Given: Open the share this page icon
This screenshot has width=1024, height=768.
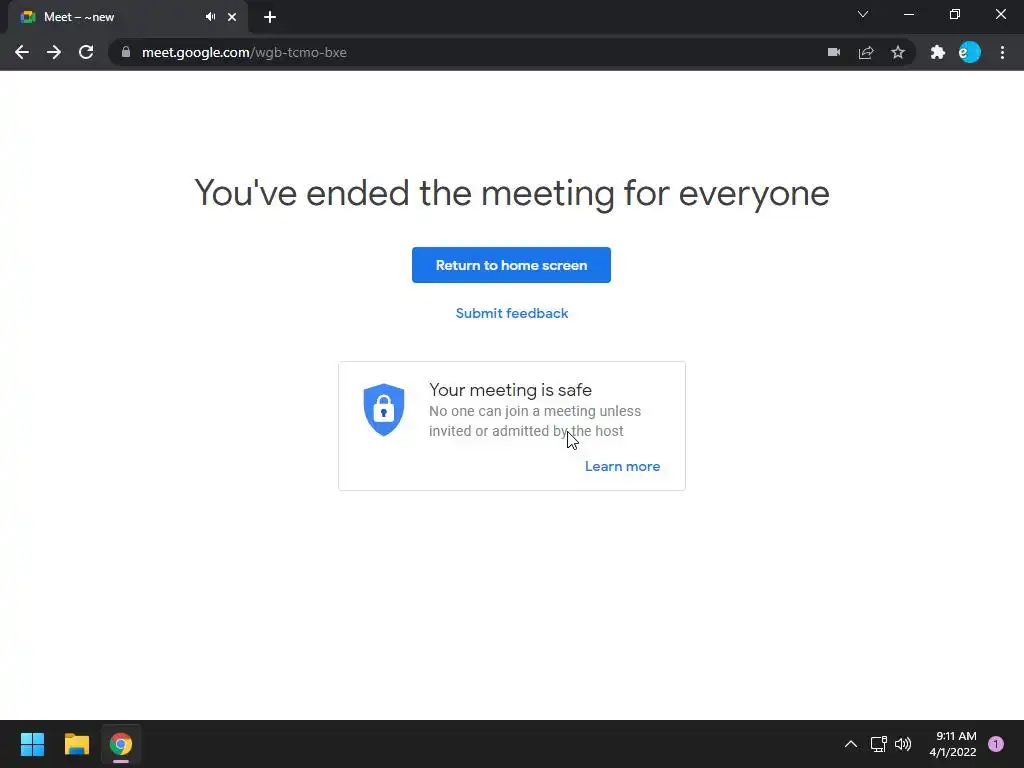Looking at the screenshot, I should [x=866, y=52].
